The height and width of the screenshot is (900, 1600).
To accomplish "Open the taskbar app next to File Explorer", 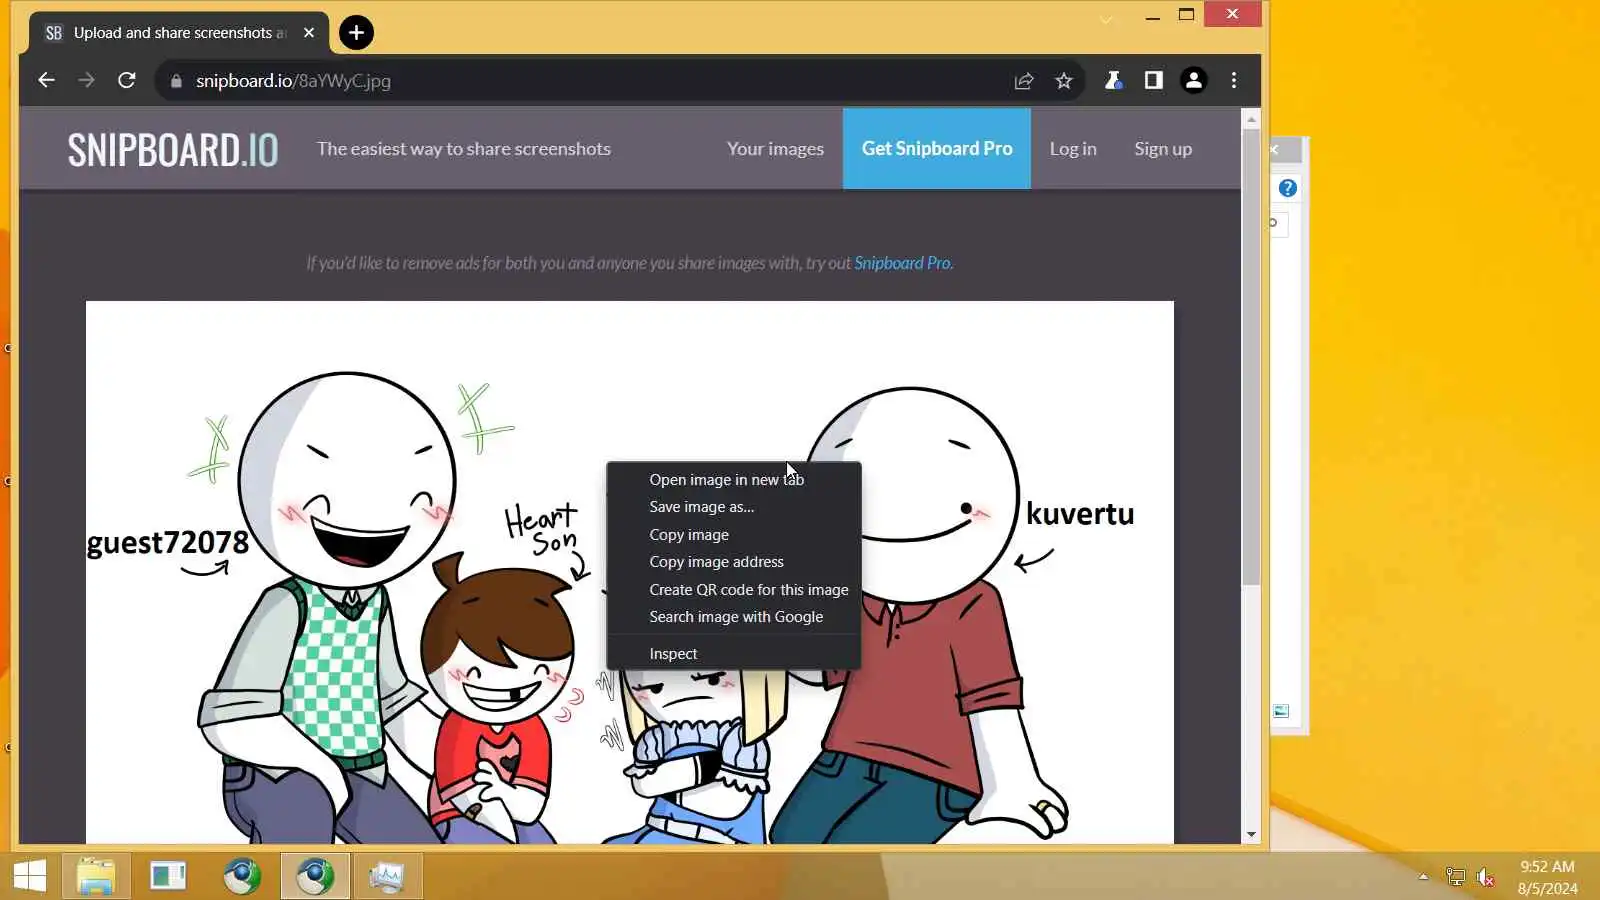I will click(x=168, y=877).
